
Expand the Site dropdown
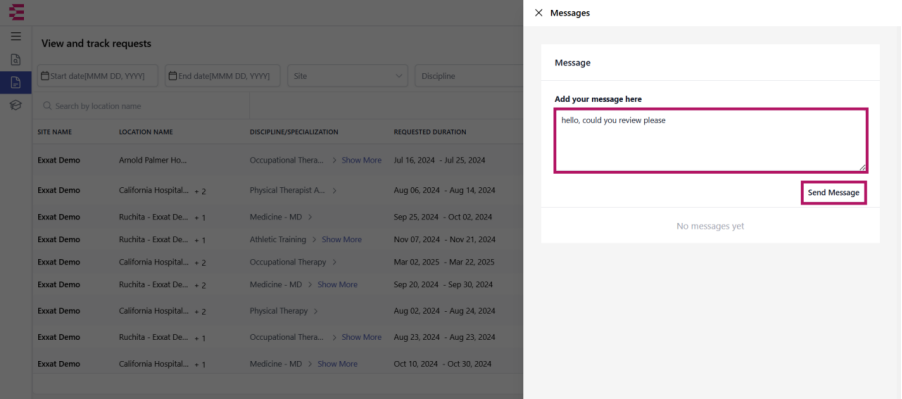(x=347, y=76)
